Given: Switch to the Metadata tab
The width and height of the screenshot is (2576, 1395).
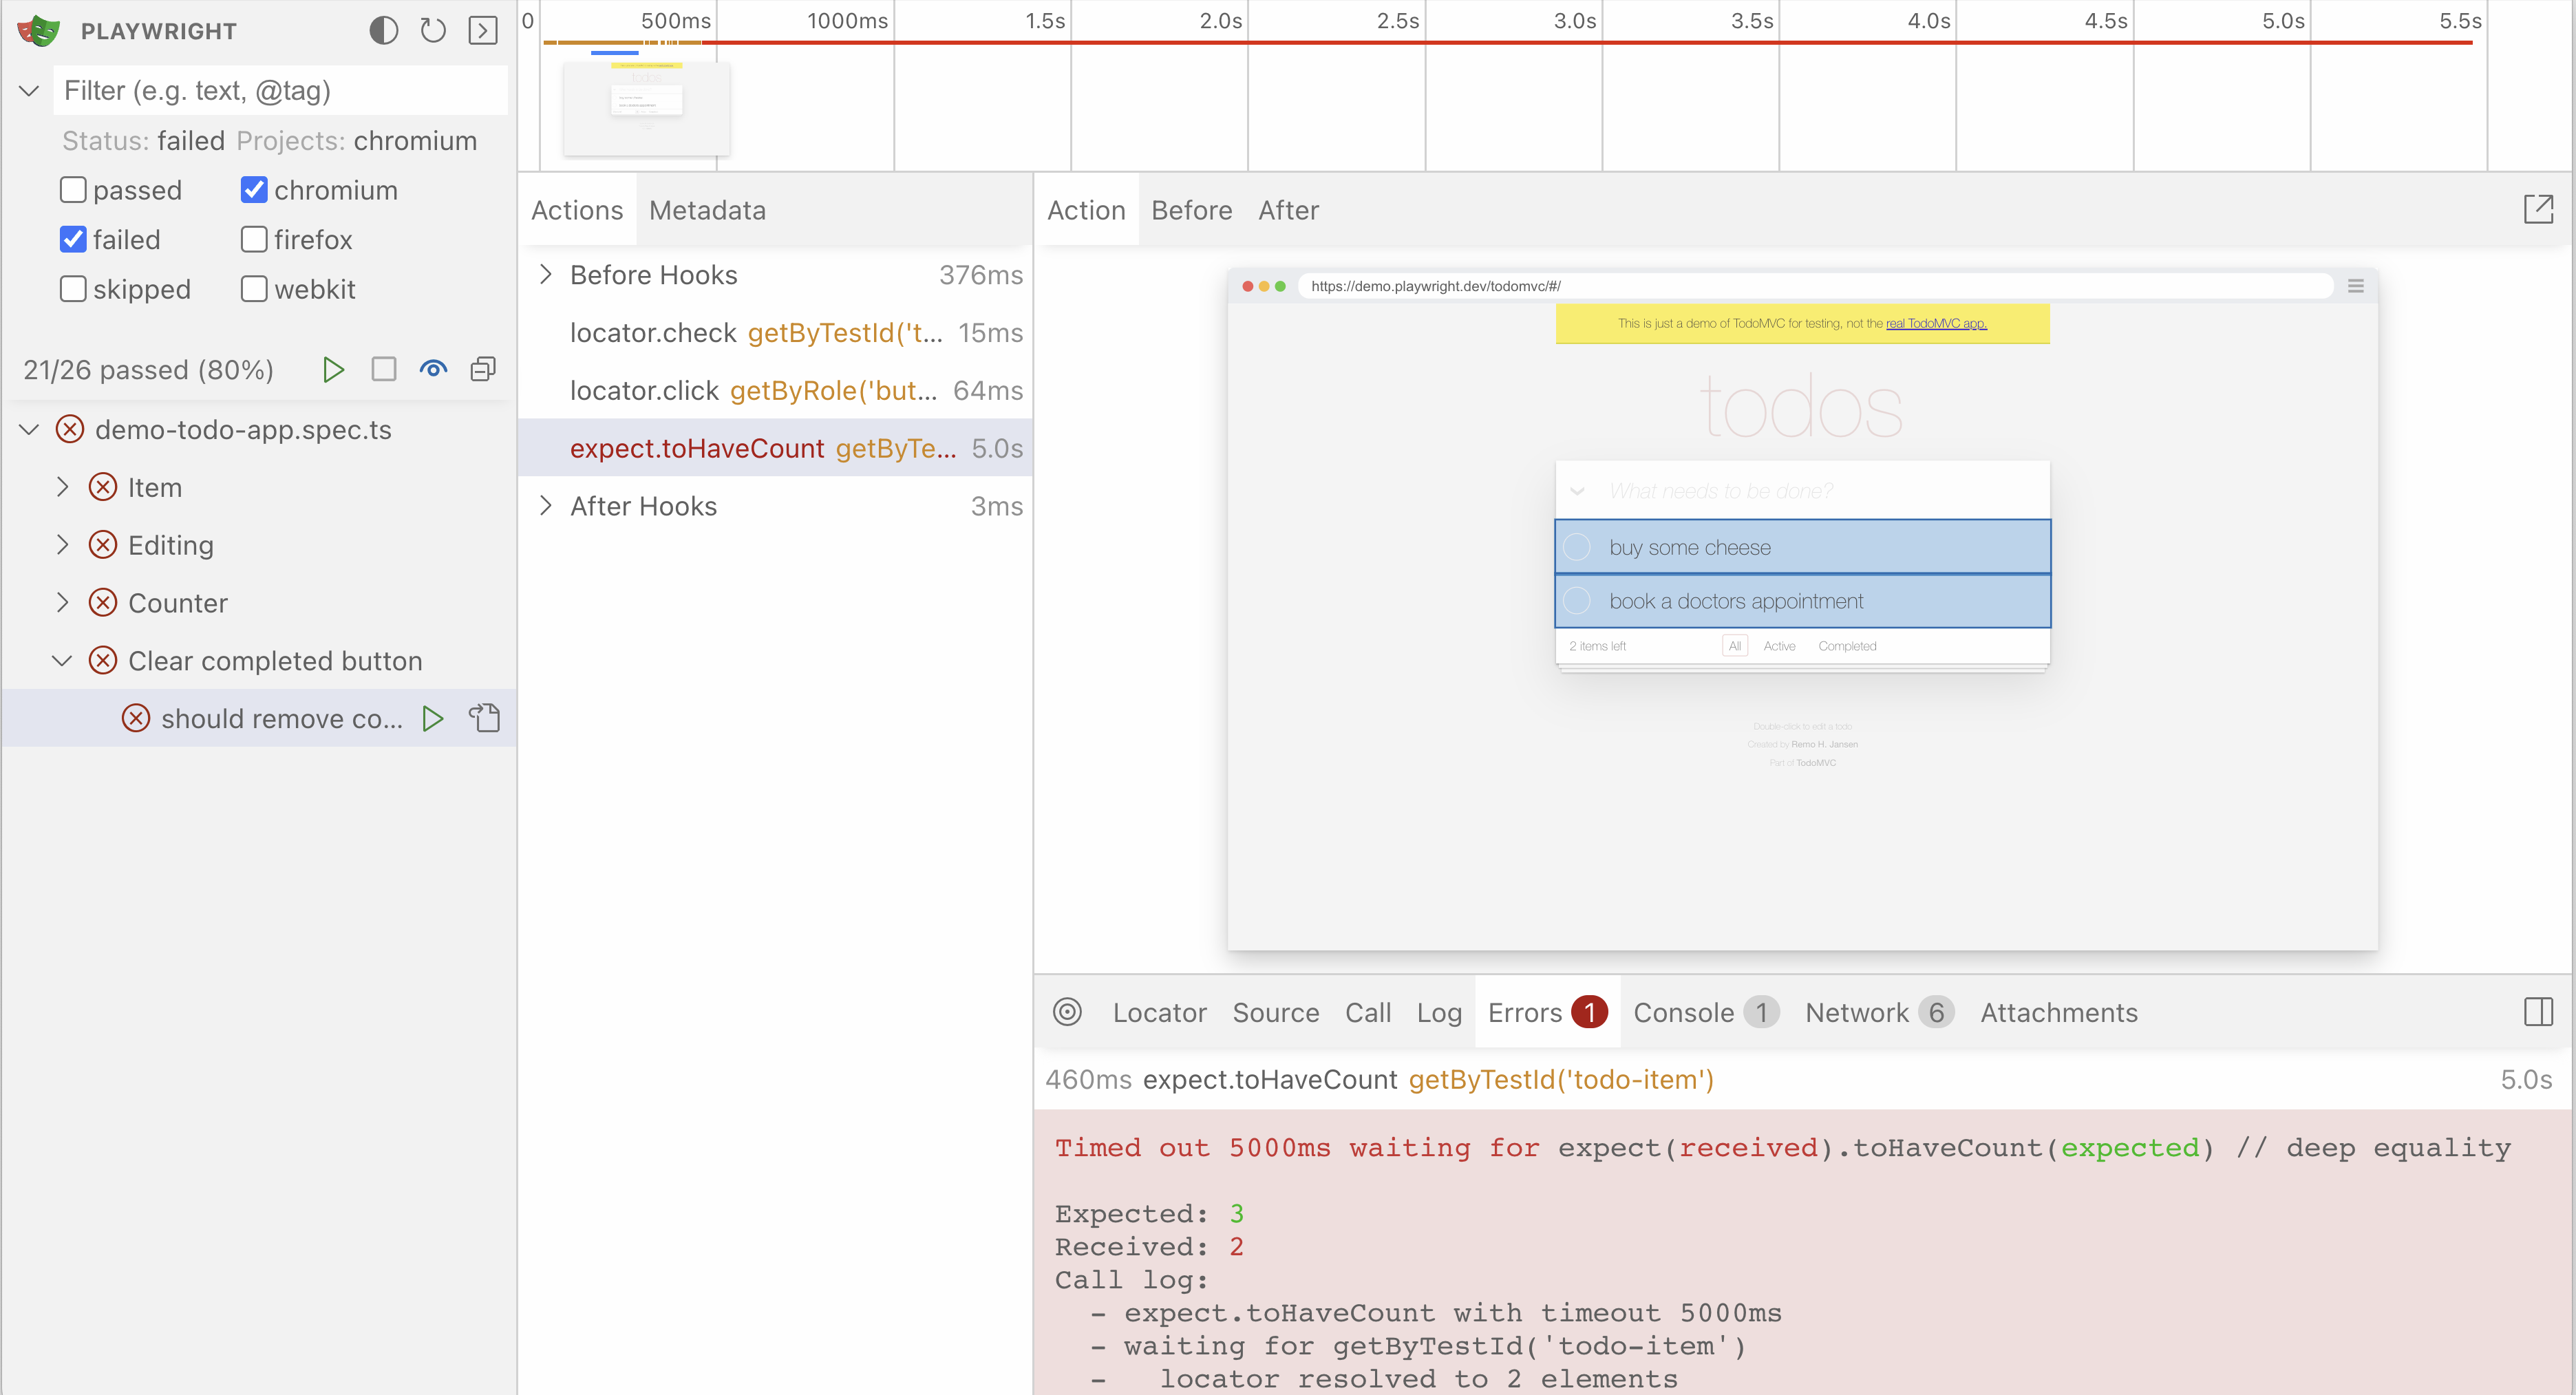Looking at the screenshot, I should (x=707, y=210).
